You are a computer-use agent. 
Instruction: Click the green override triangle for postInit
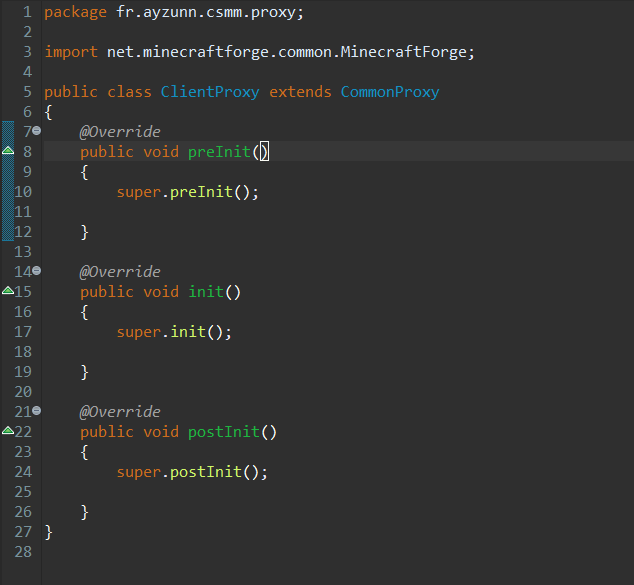pos(7,431)
